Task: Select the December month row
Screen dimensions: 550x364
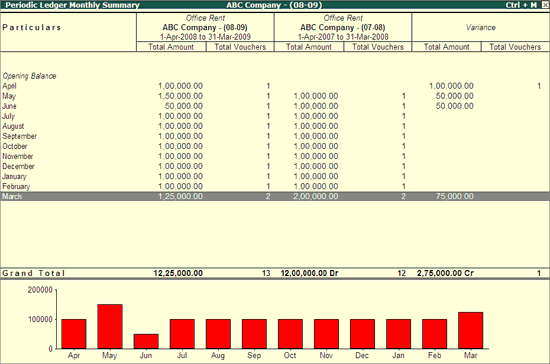Action: [275, 166]
